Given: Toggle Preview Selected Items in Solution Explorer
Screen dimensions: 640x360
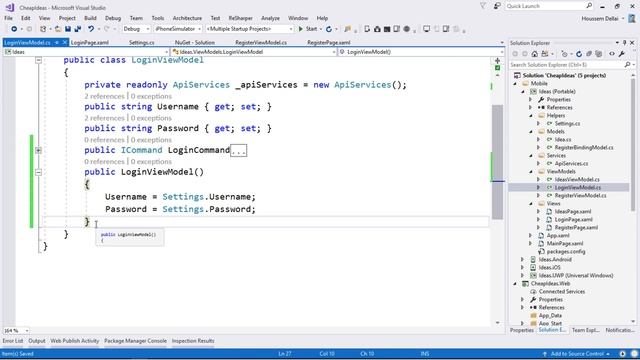Looking at the screenshot, I should click(611, 54).
